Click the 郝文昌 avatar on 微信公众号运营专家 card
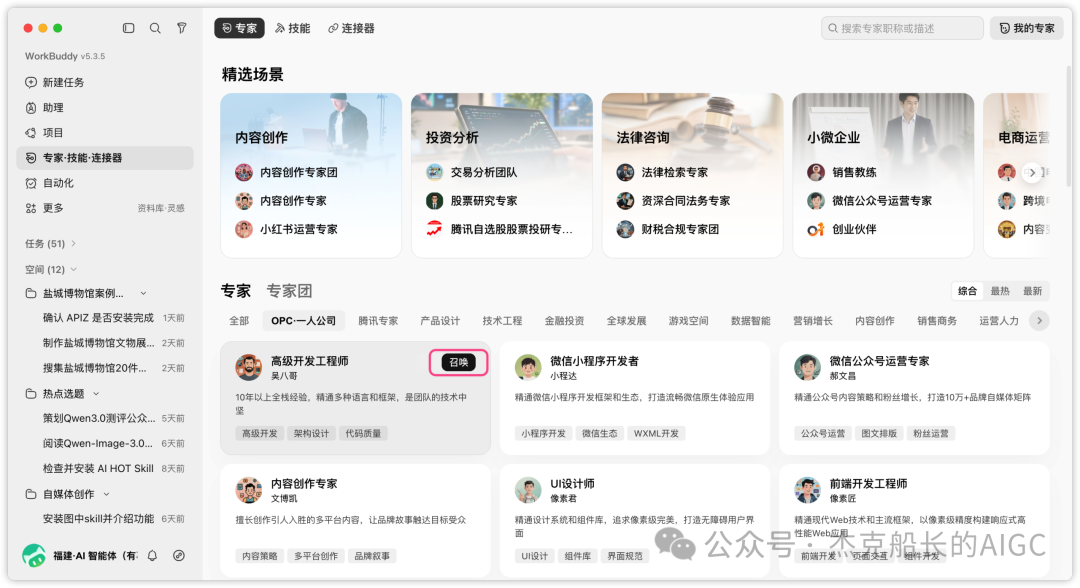The width and height of the screenshot is (1080, 588). (807, 368)
